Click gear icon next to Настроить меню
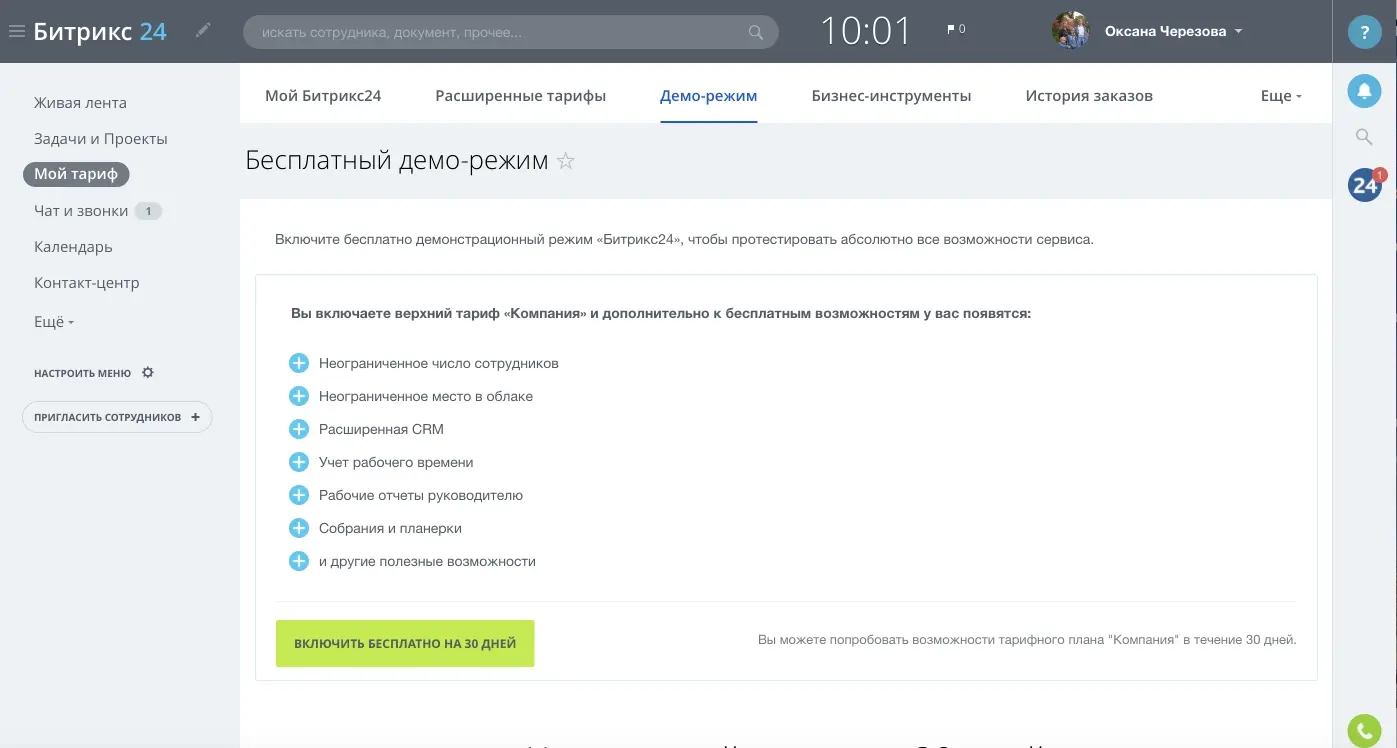 pos(148,373)
